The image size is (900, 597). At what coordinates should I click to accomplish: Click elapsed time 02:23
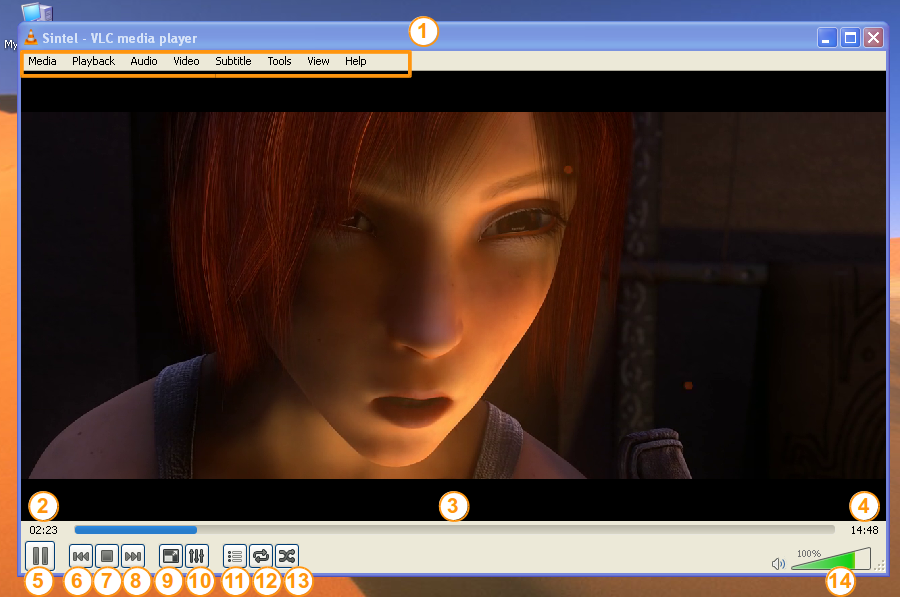44,530
